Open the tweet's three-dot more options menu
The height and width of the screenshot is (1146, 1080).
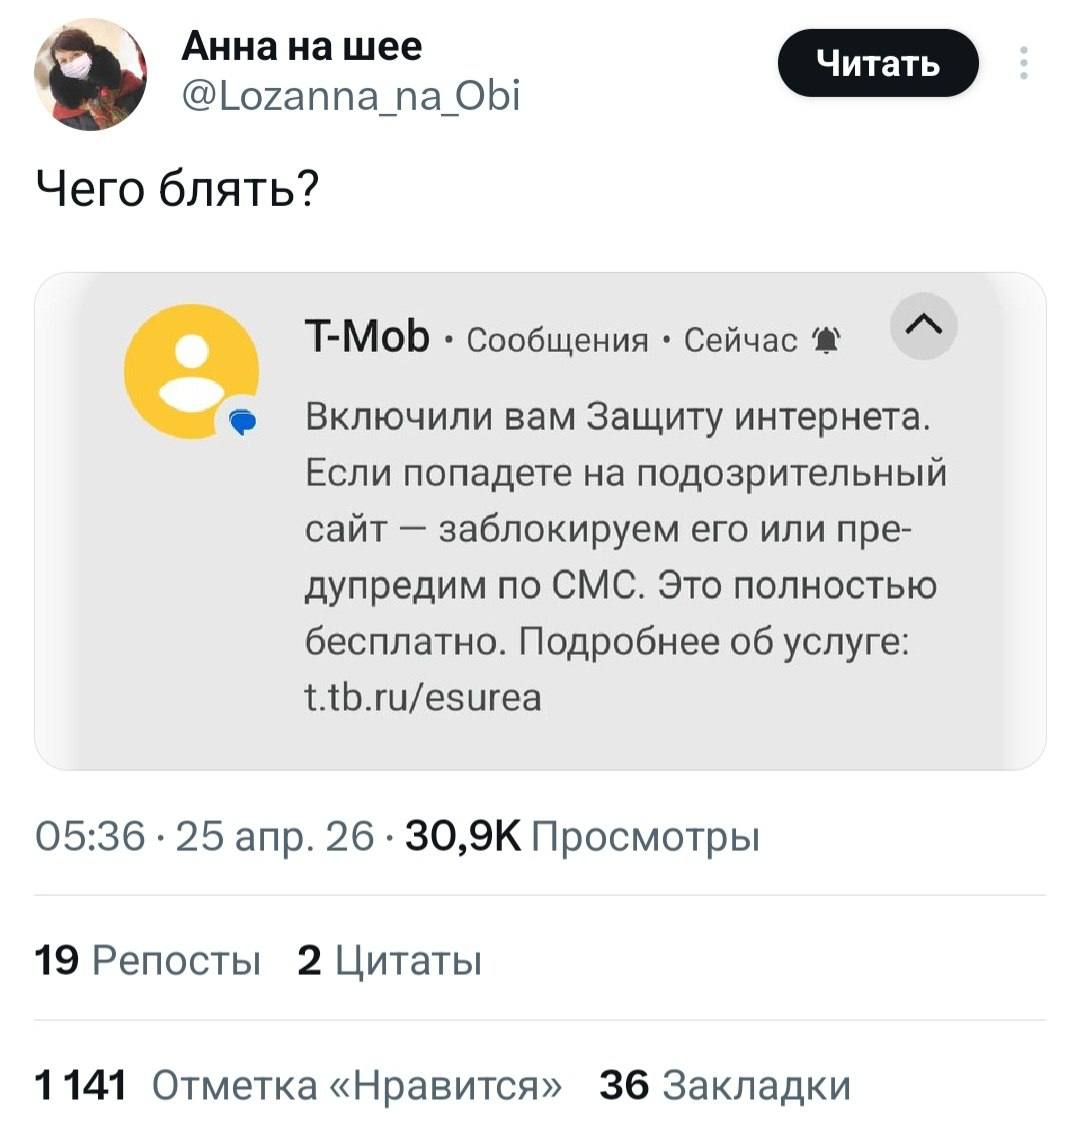click(x=1022, y=63)
